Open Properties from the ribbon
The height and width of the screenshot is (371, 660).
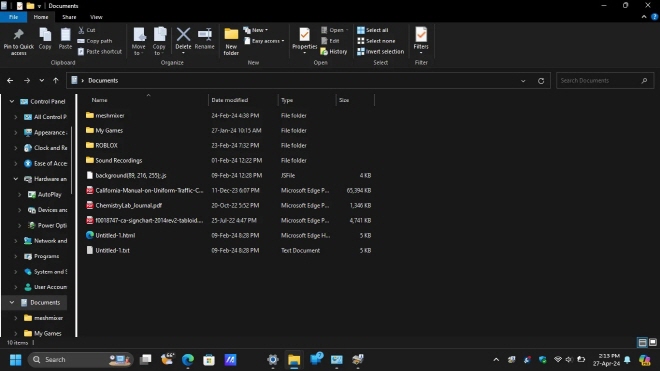304,40
